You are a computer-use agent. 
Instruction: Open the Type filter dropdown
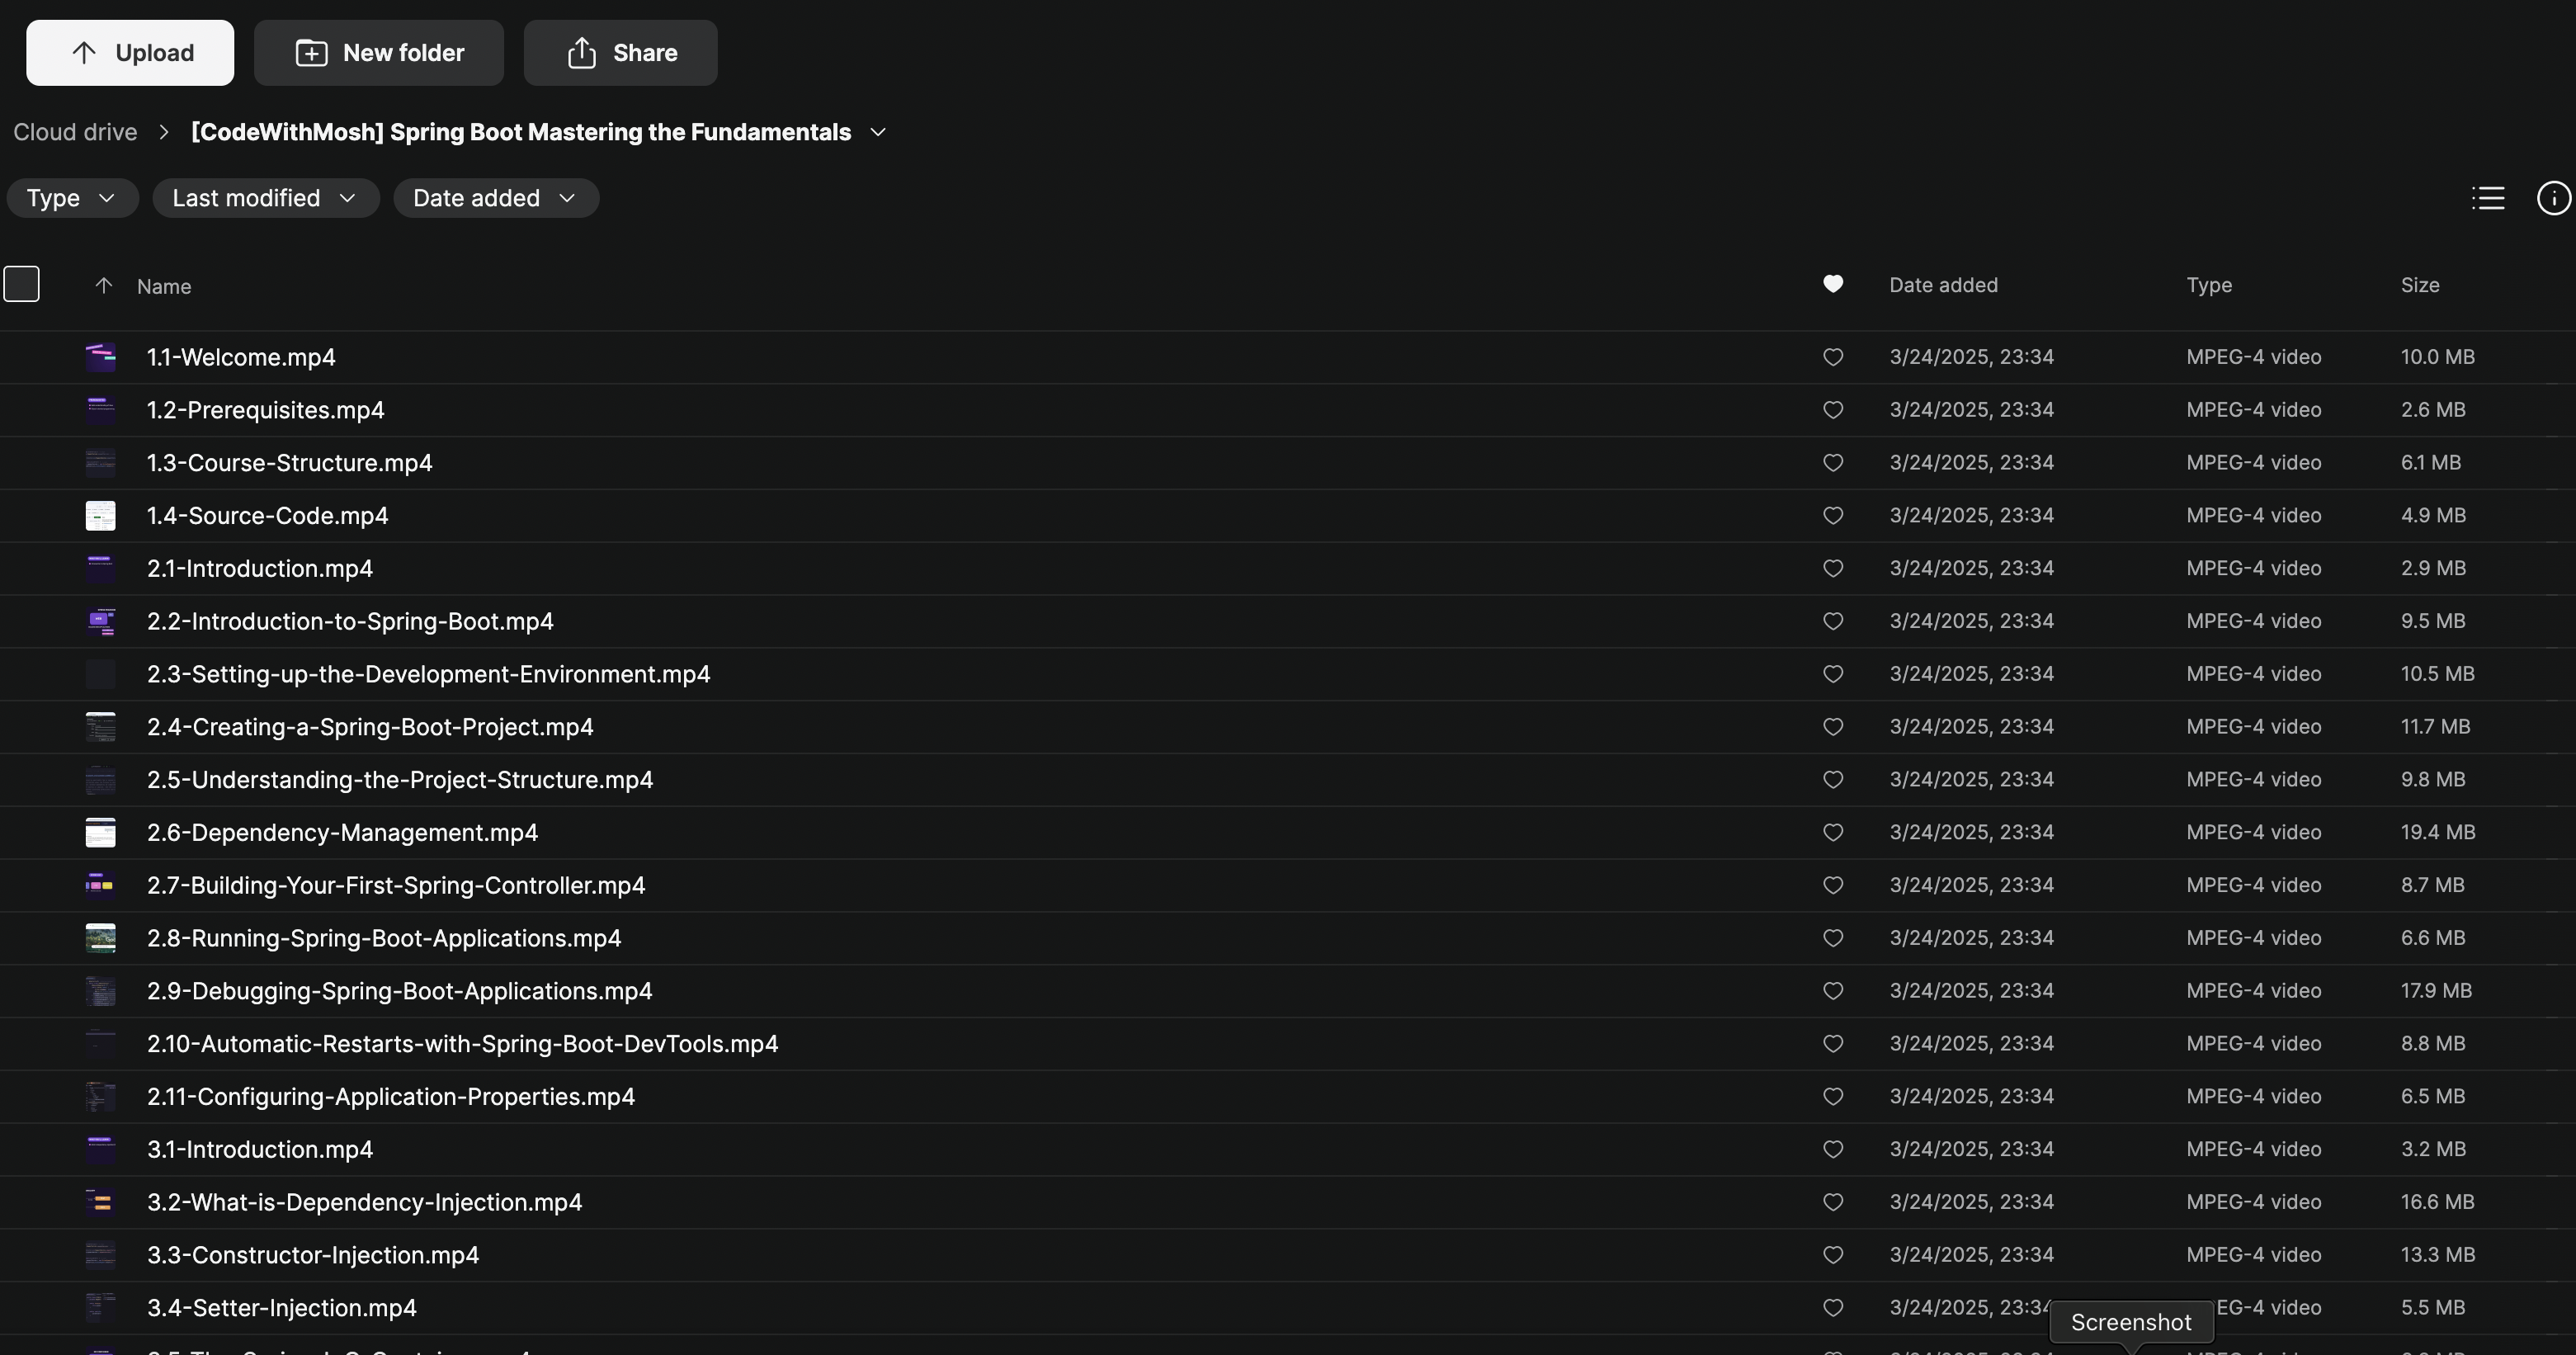tap(72, 198)
